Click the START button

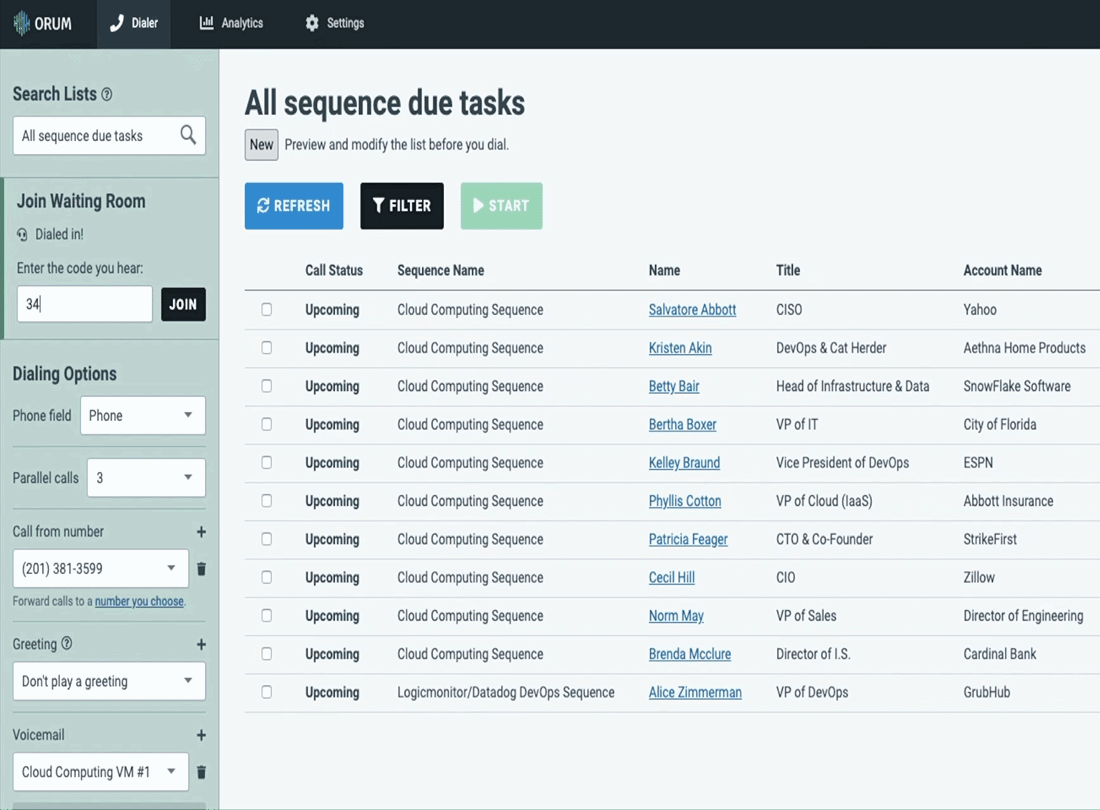(502, 205)
